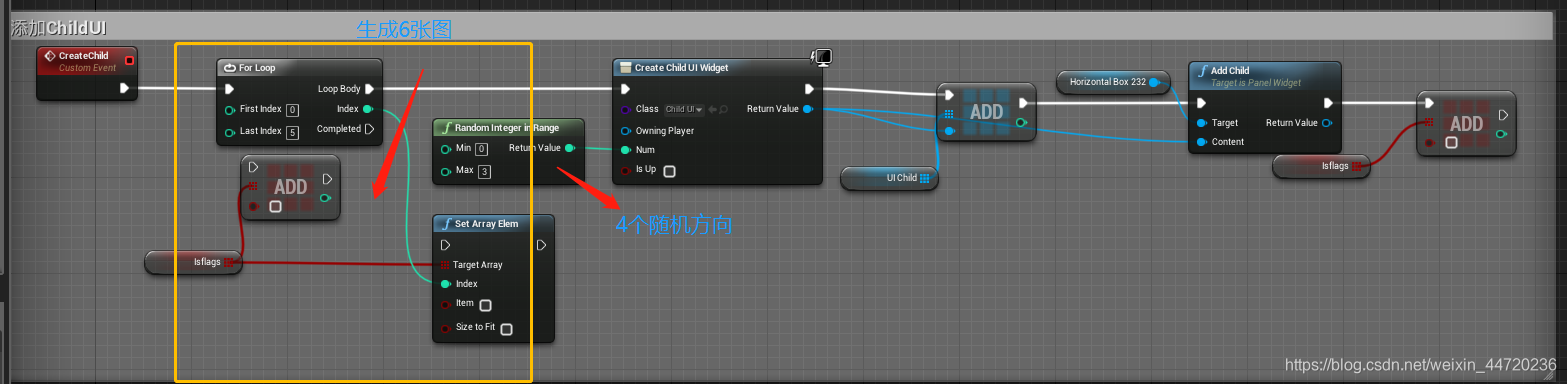1567x384 pixels.
Task: Click Set Array Elem Target Array pin
Action: (444, 265)
